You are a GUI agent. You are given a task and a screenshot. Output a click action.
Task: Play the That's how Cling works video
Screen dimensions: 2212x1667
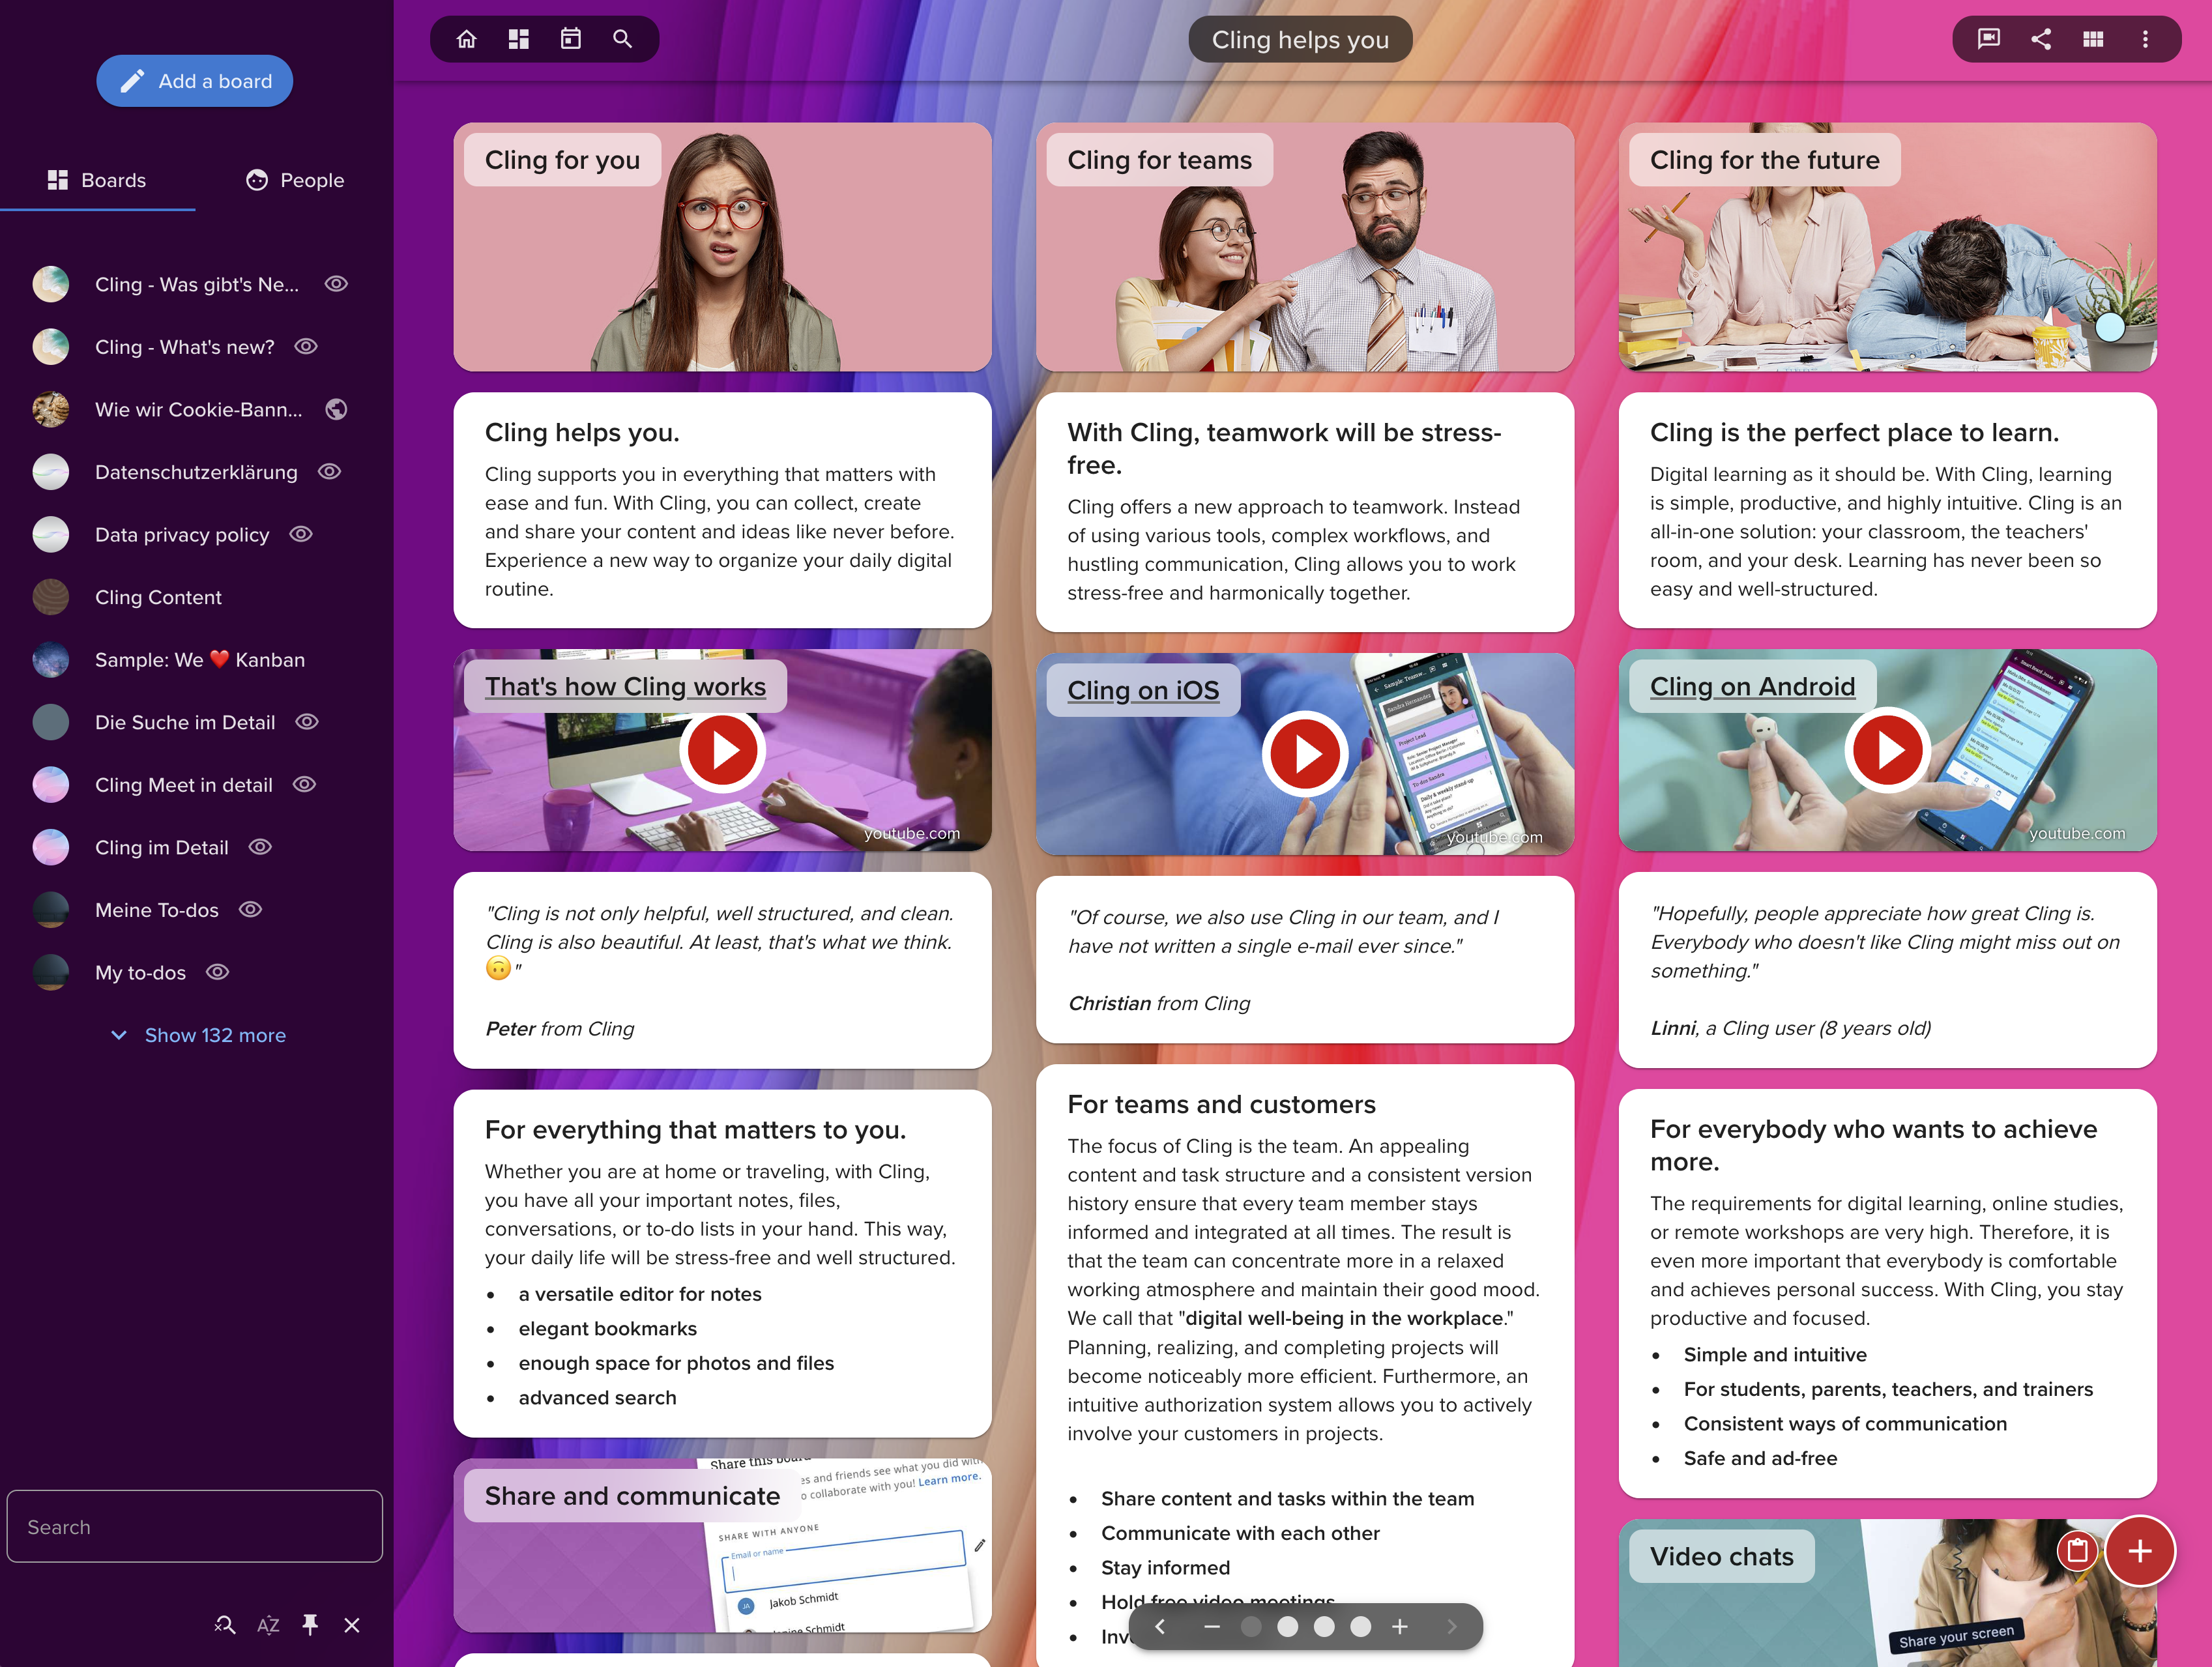tap(722, 750)
